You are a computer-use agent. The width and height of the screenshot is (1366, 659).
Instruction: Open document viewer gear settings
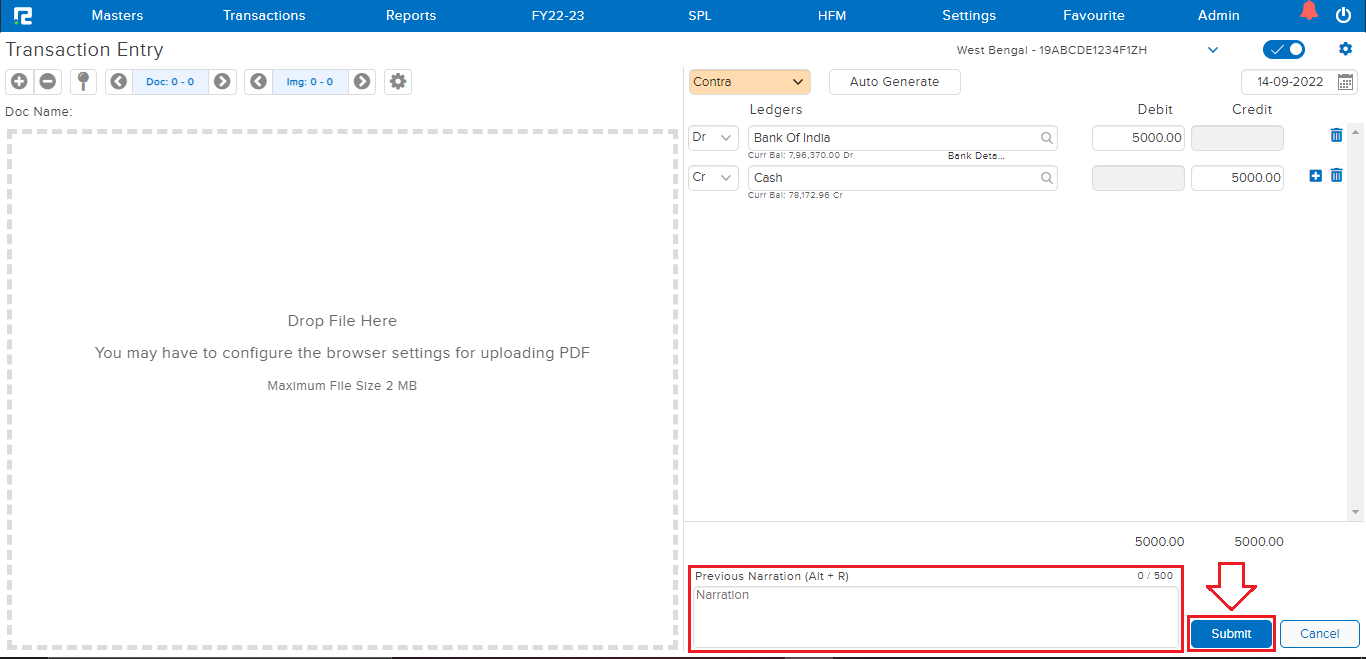click(x=398, y=82)
